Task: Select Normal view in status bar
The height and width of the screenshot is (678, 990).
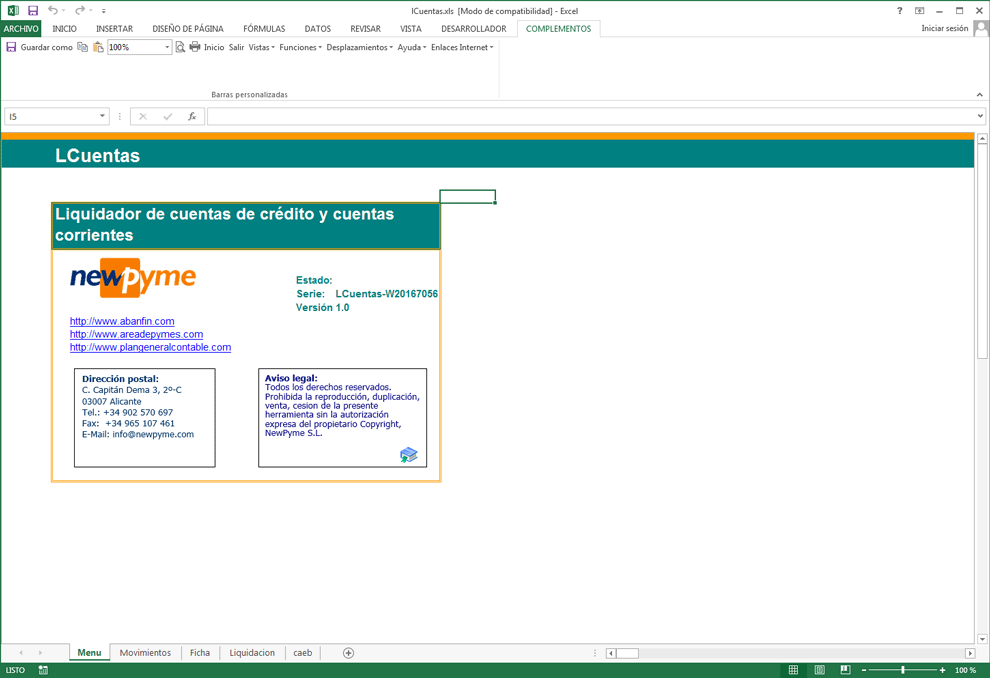Action: (794, 670)
